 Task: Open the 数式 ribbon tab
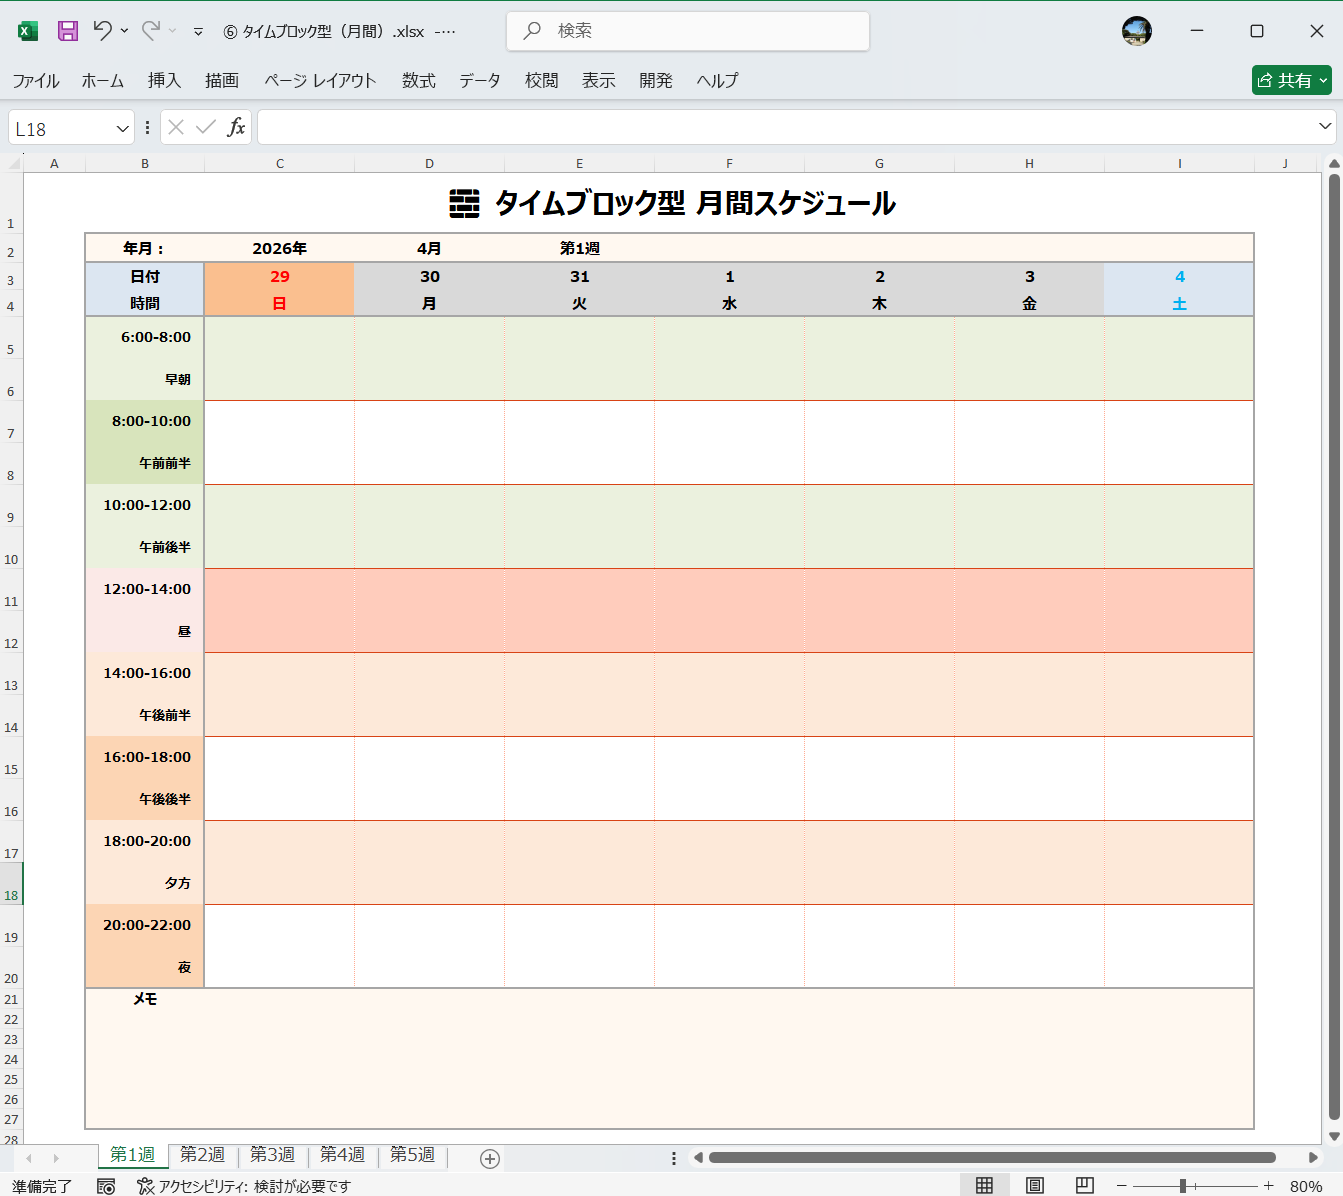pos(418,81)
